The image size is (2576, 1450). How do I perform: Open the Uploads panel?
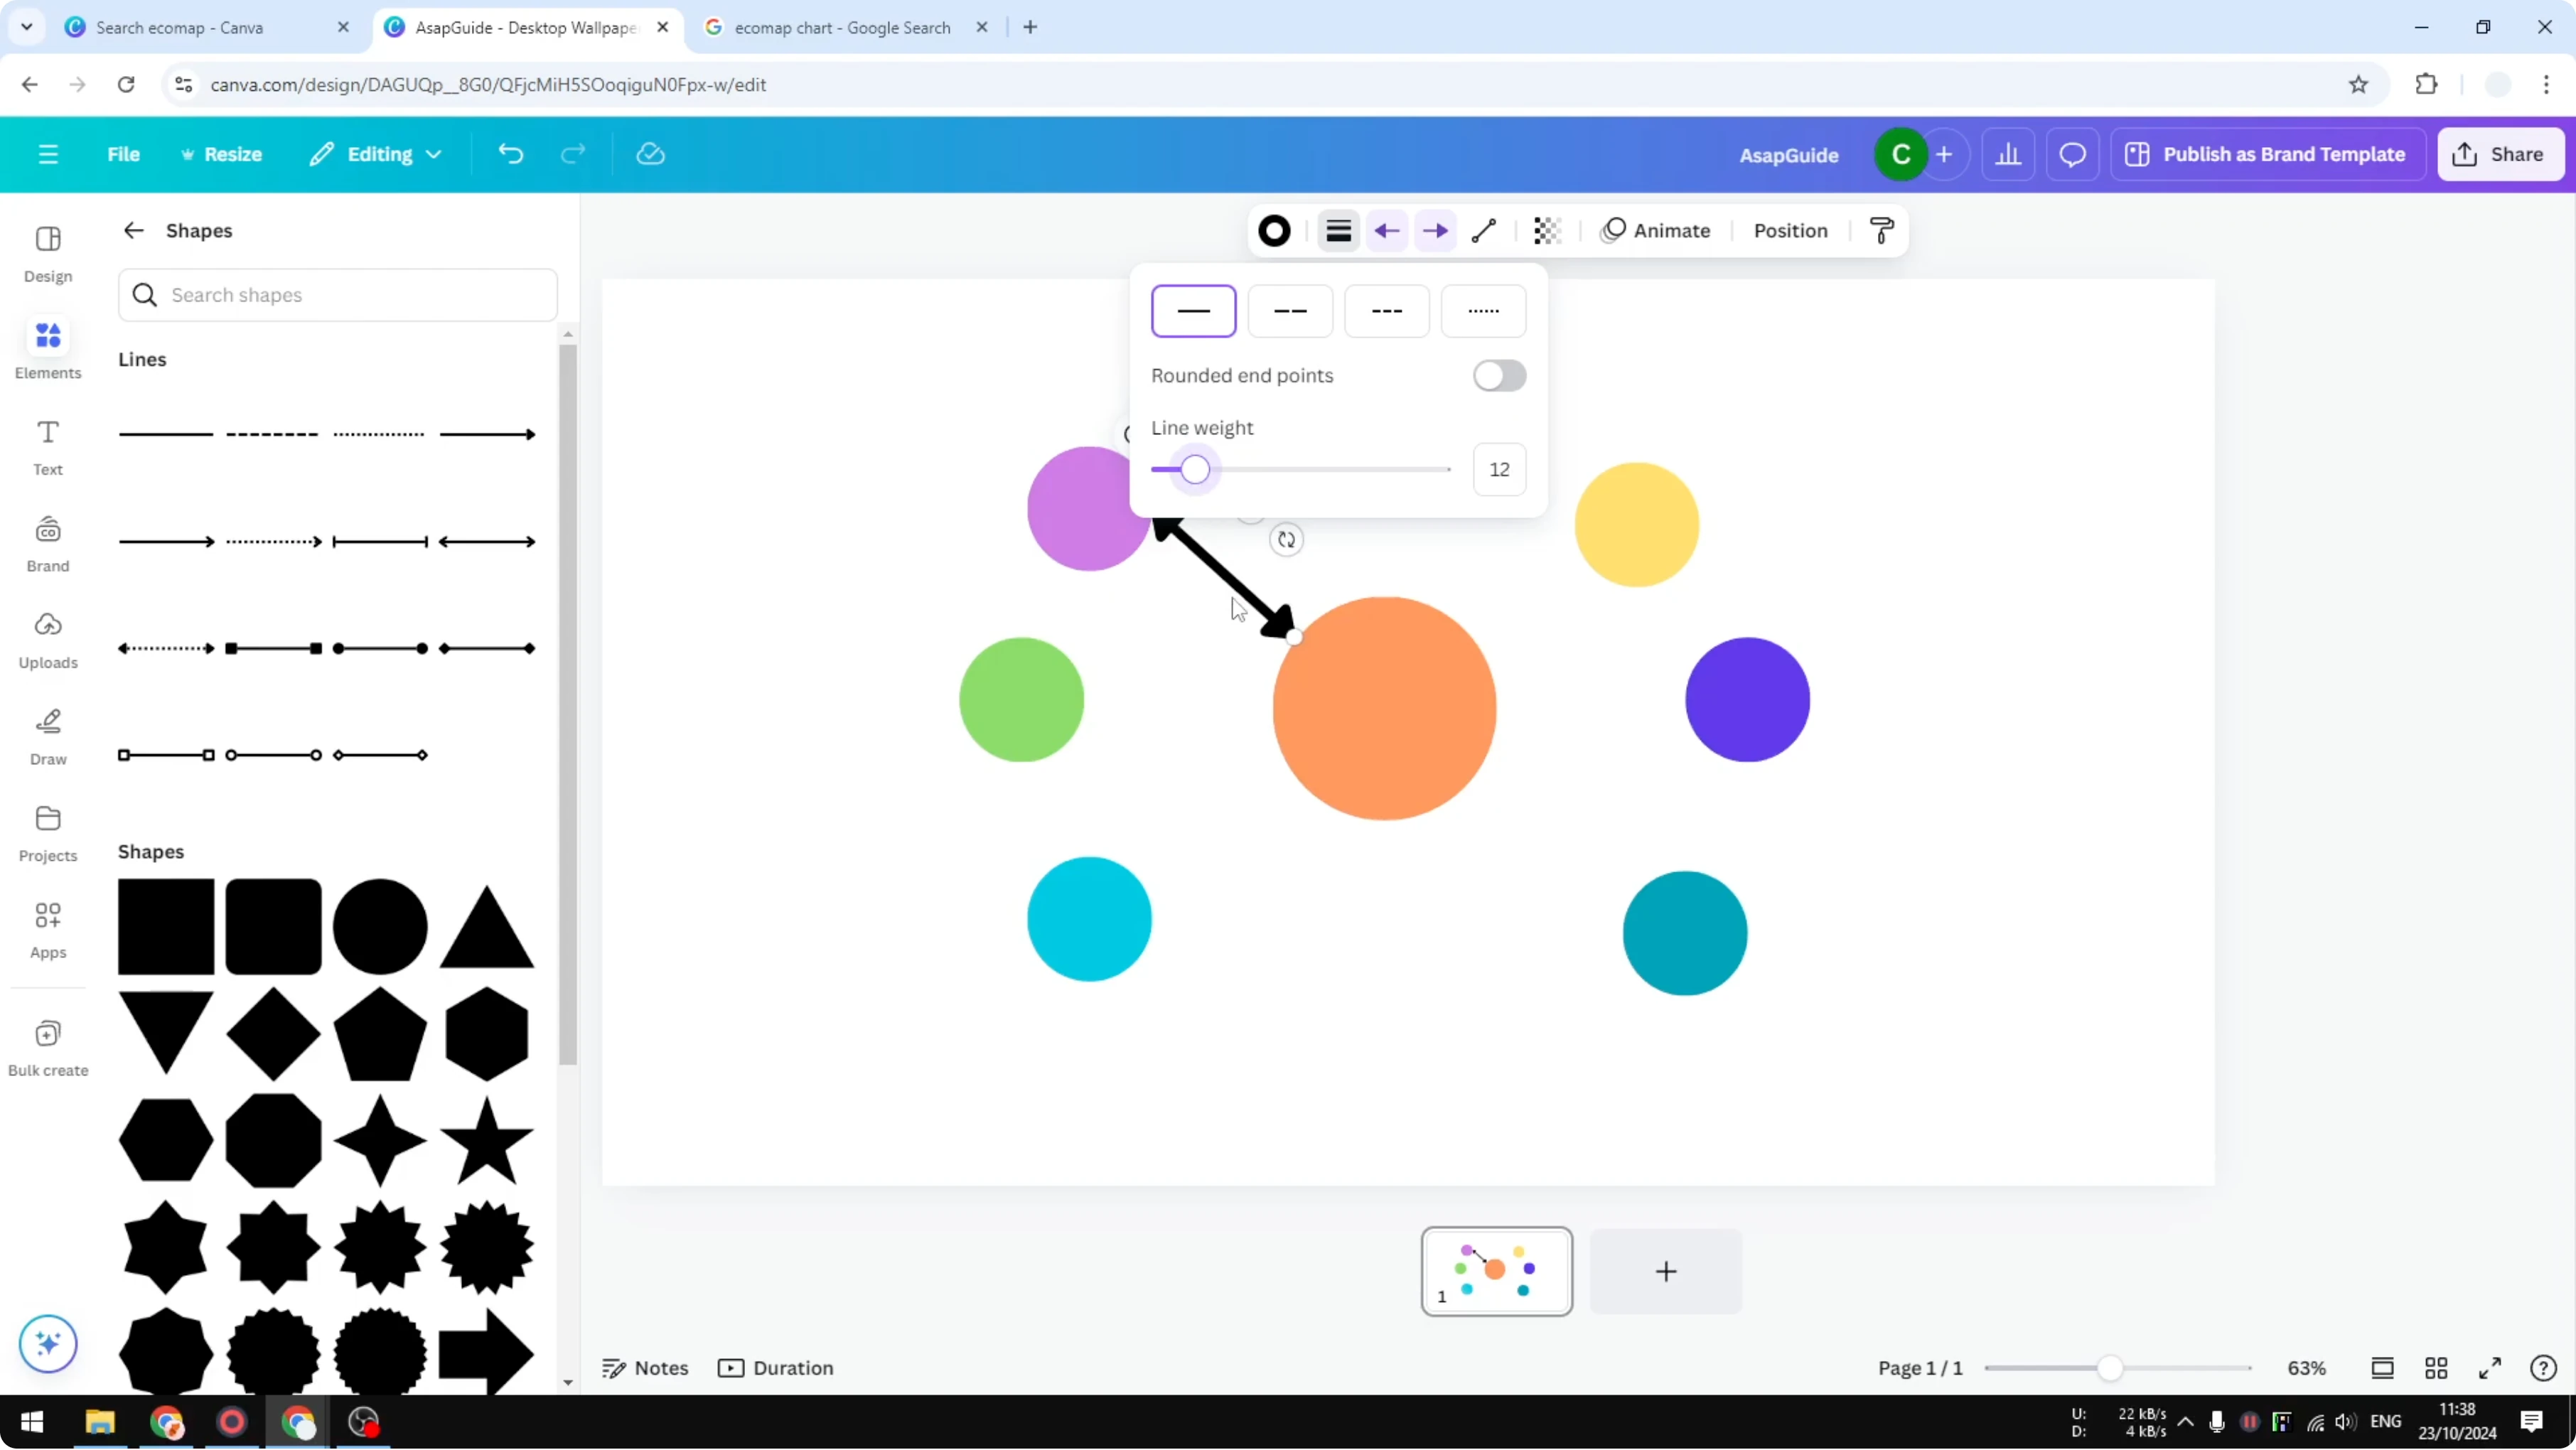[x=47, y=640]
